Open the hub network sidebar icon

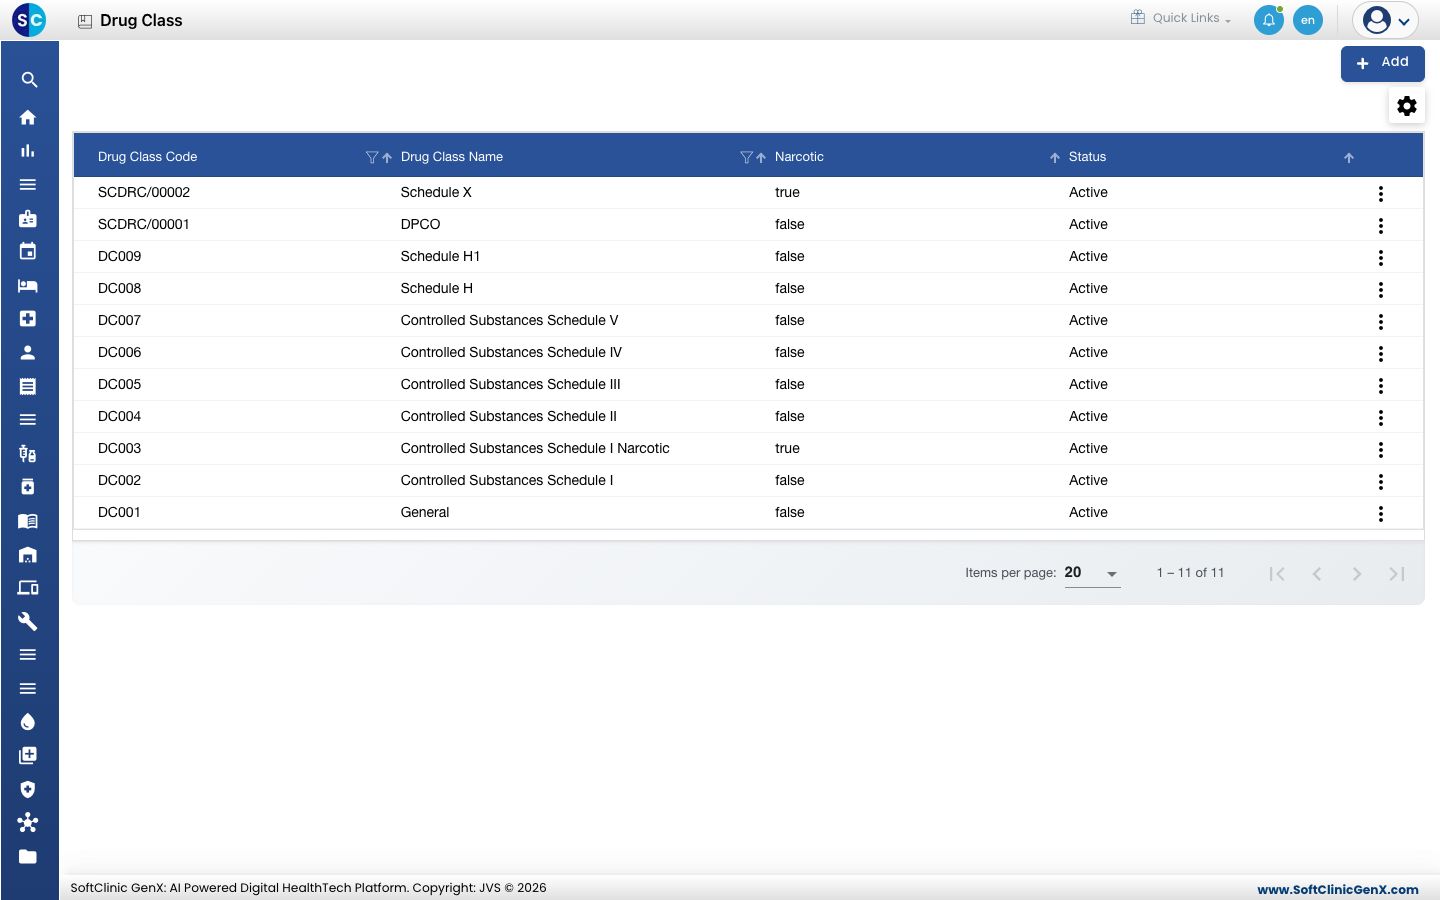(x=28, y=823)
